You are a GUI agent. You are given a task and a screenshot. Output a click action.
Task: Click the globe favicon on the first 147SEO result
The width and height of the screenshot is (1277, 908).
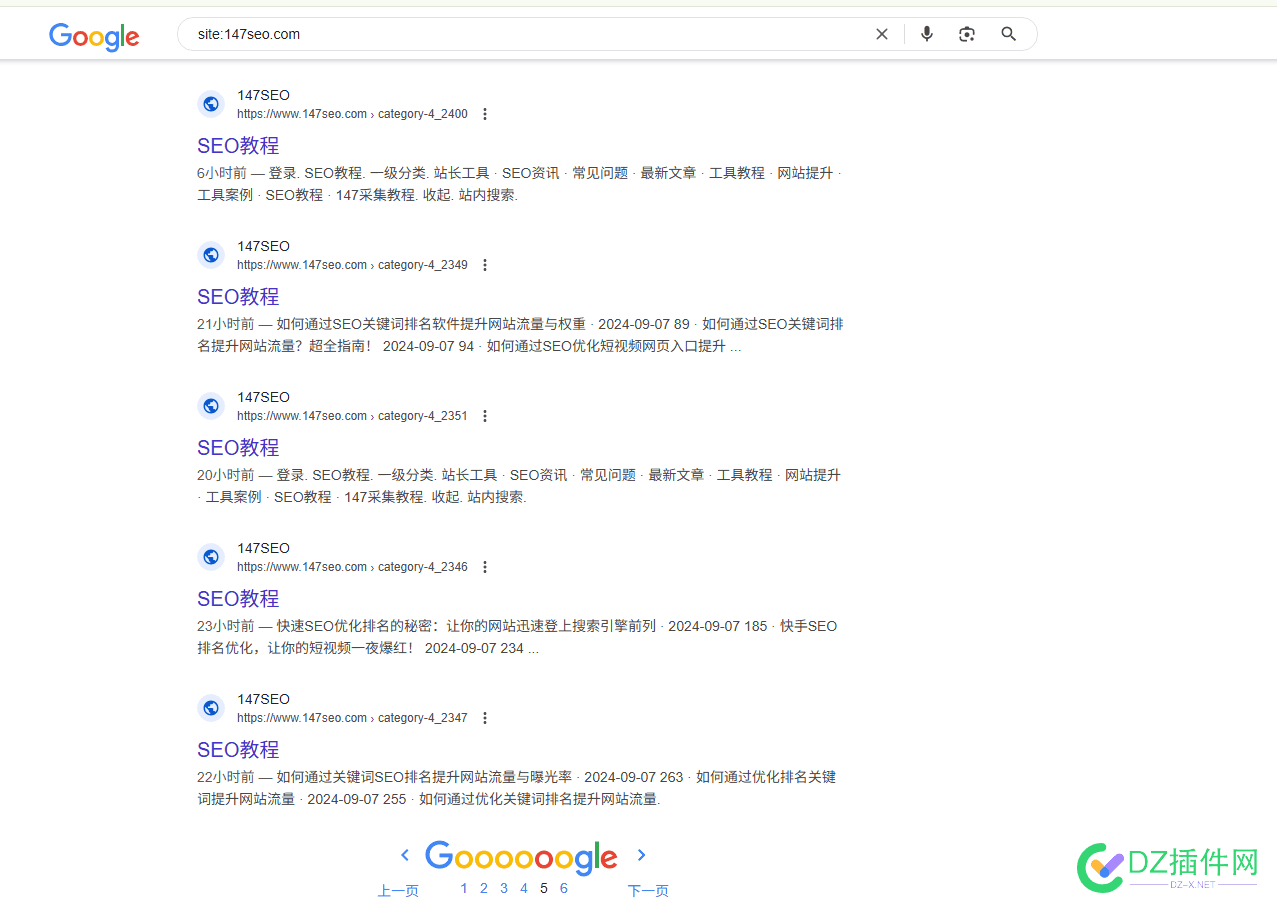click(x=210, y=103)
